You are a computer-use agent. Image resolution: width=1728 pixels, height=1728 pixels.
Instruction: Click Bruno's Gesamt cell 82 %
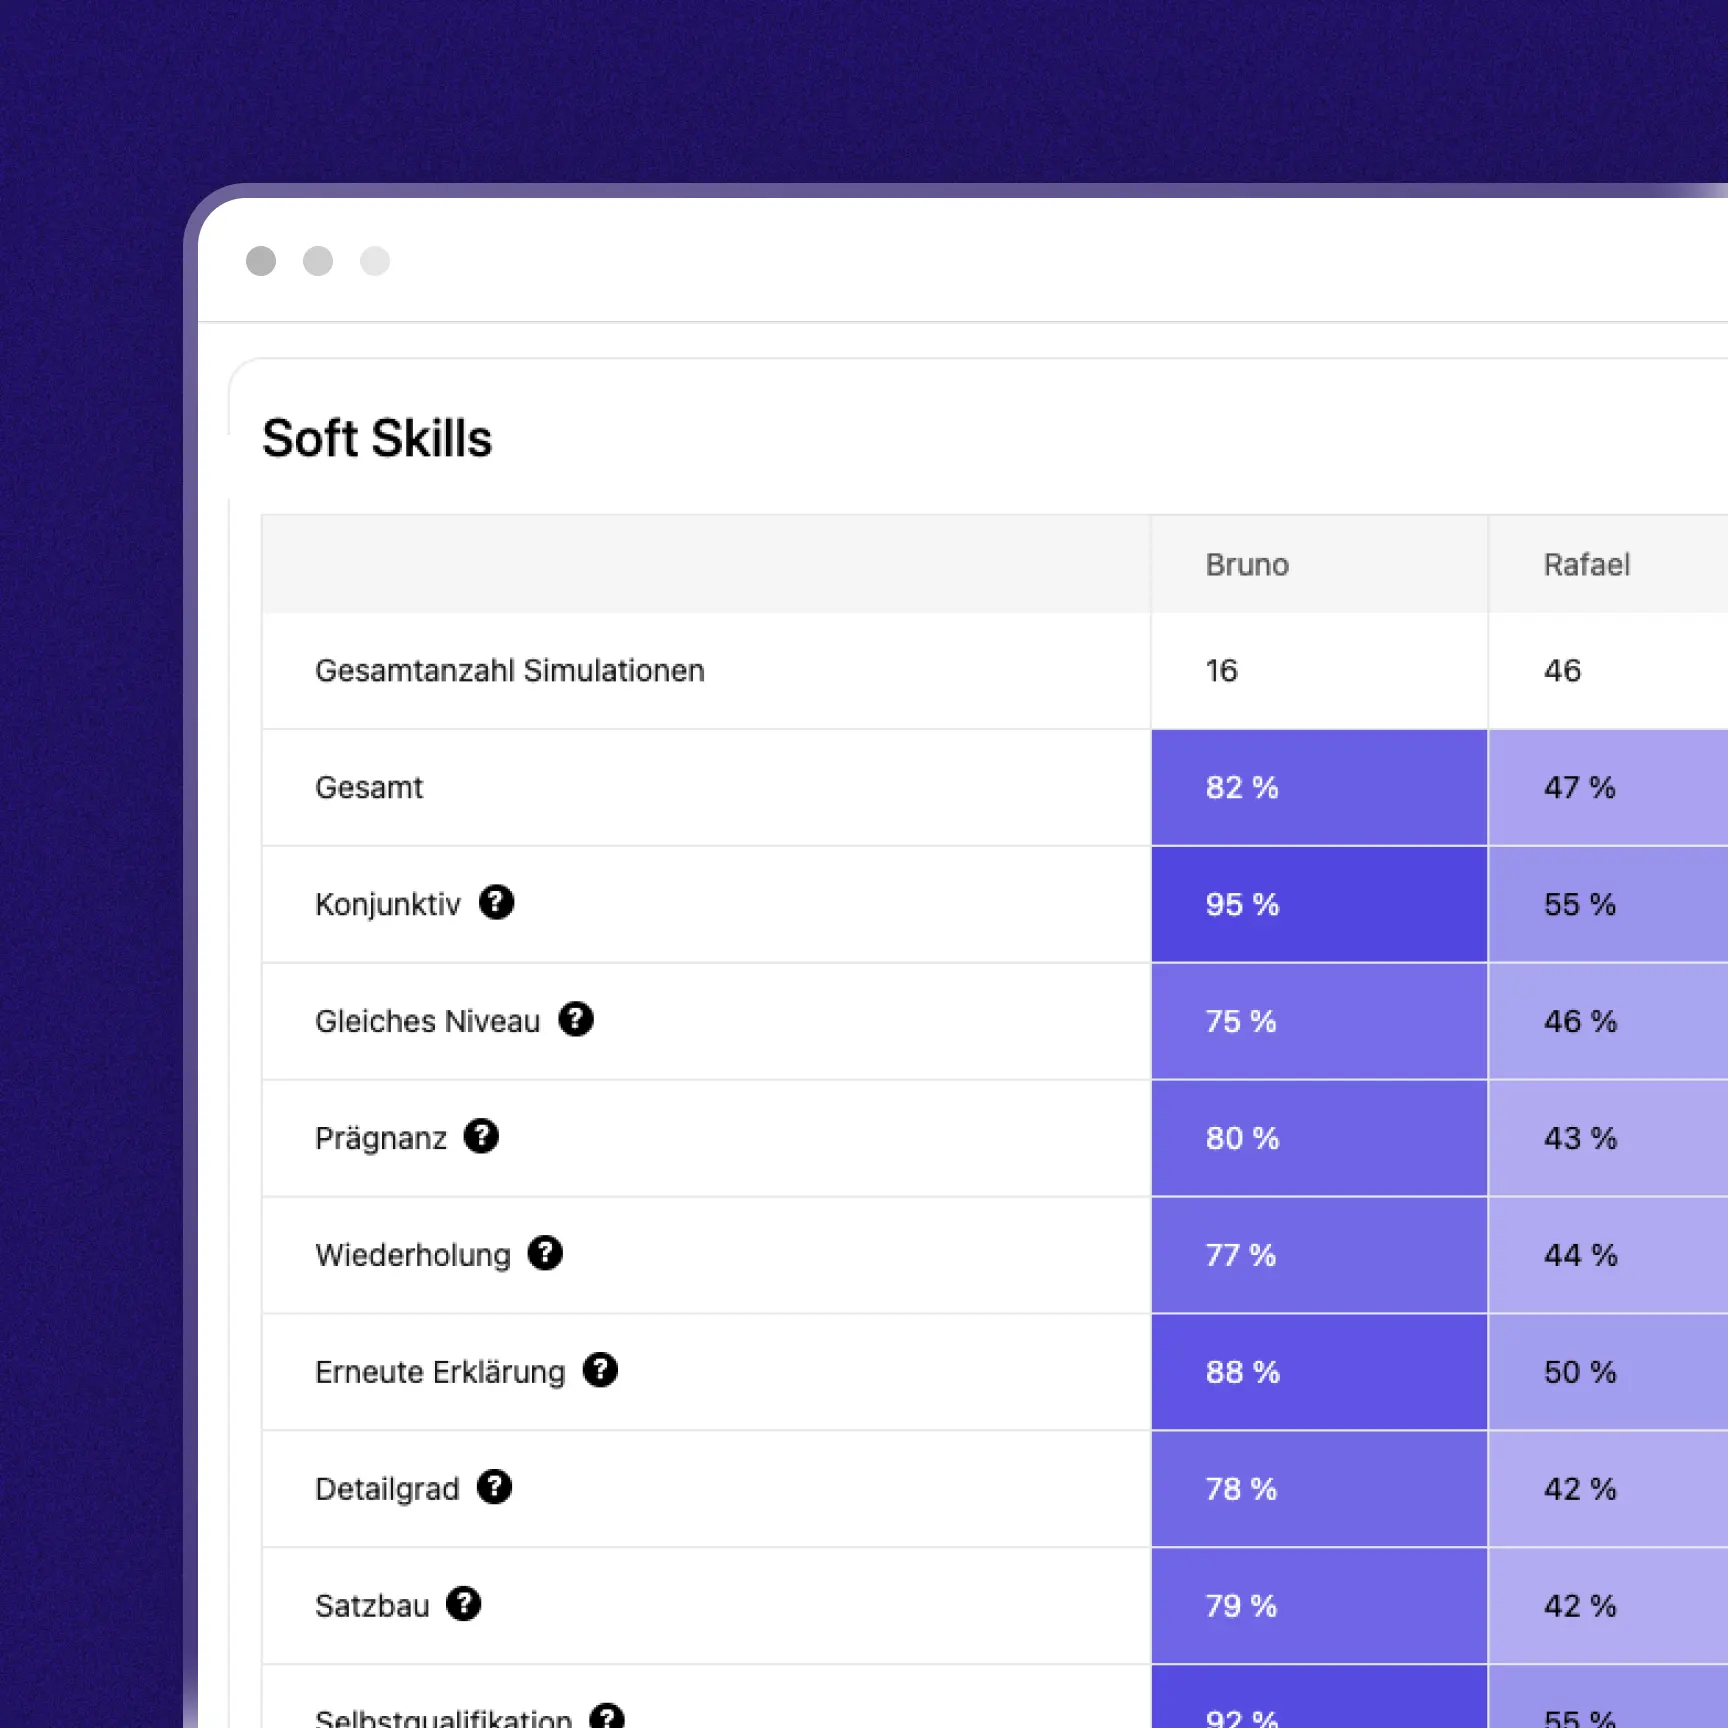[x=1319, y=788]
